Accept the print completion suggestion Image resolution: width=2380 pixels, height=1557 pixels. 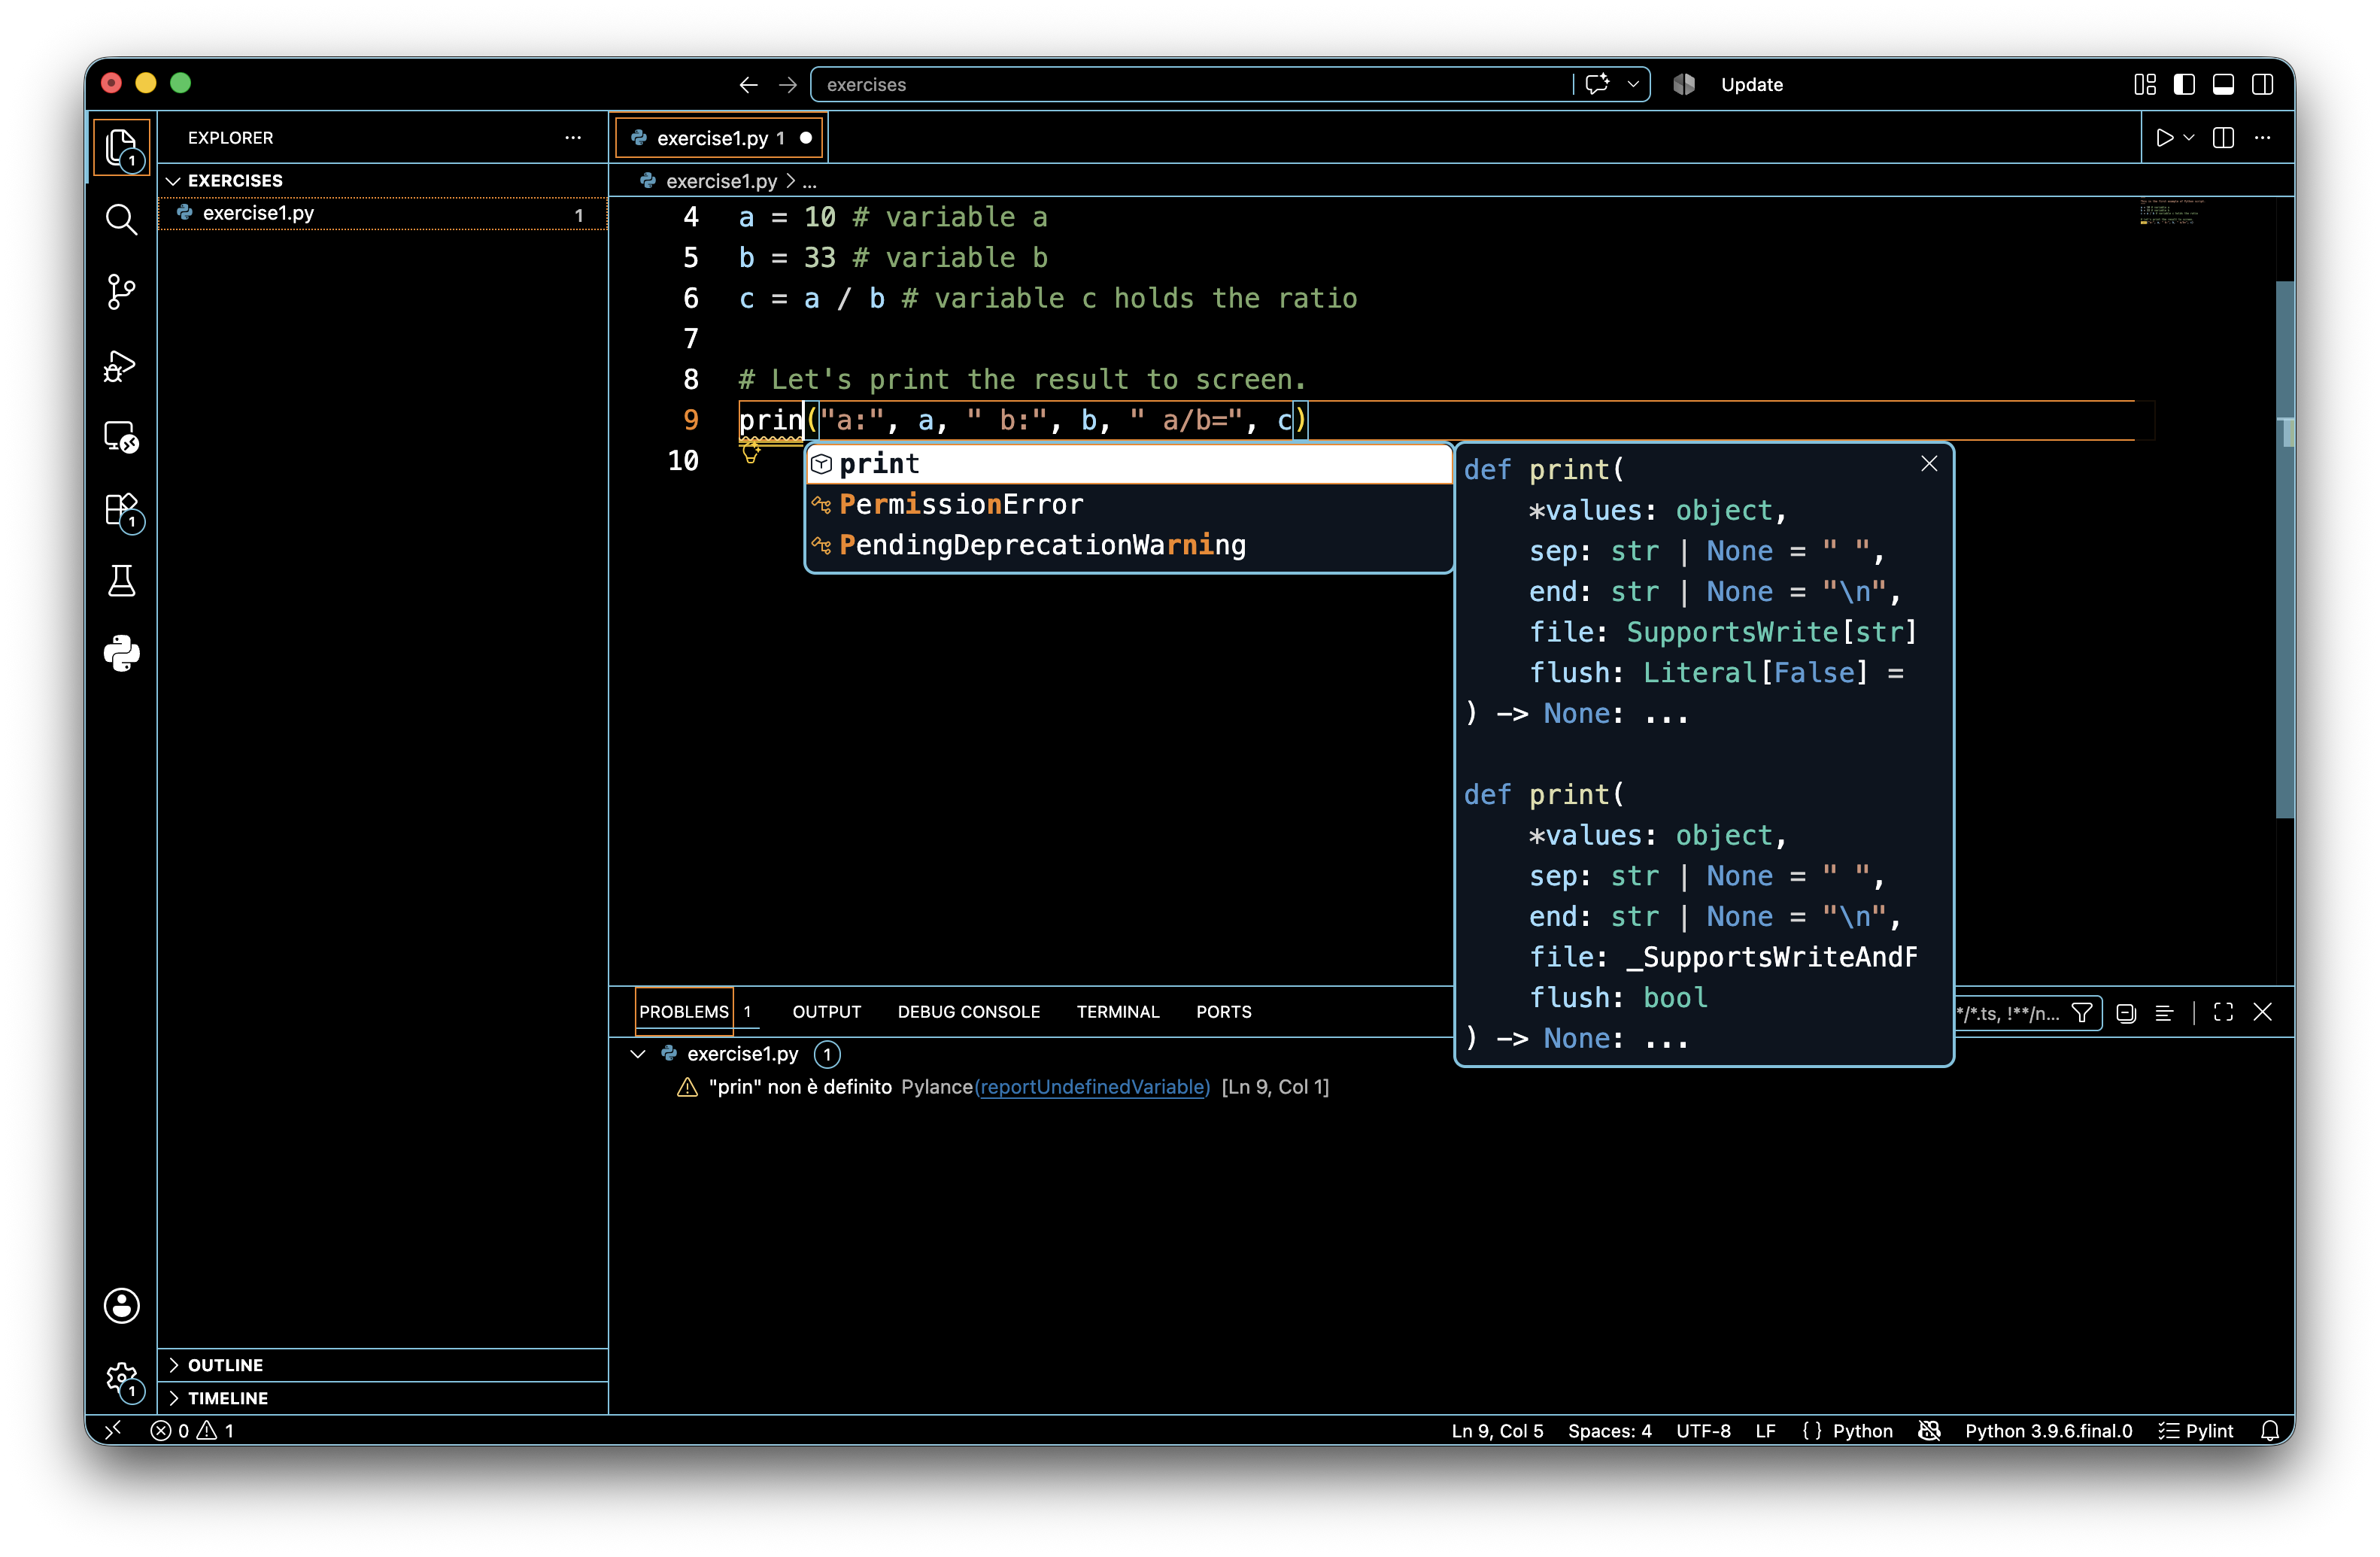coord(1129,464)
